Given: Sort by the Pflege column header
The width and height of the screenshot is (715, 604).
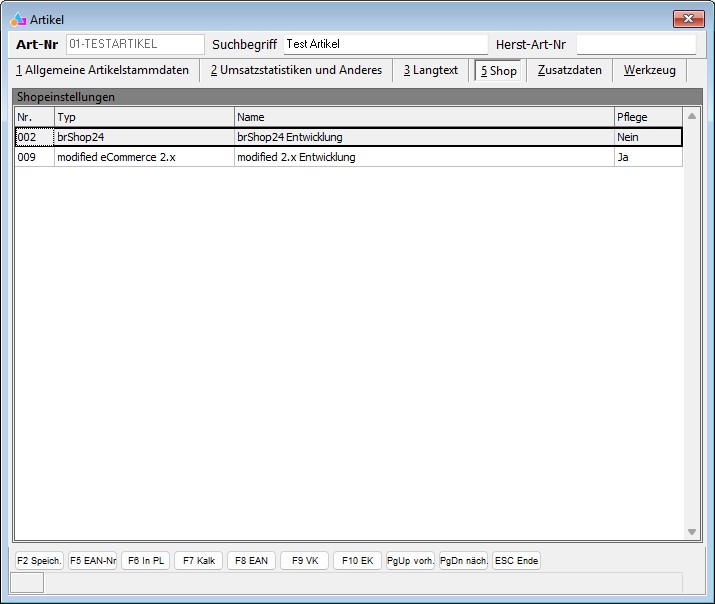Looking at the screenshot, I should (x=648, y=117).
